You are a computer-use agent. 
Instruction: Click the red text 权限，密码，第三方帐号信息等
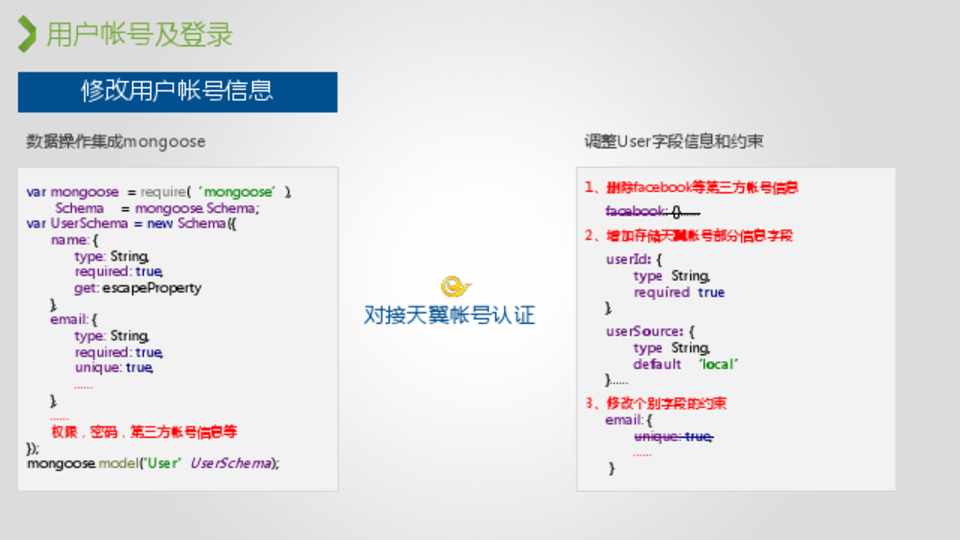[x=143, y=432]
